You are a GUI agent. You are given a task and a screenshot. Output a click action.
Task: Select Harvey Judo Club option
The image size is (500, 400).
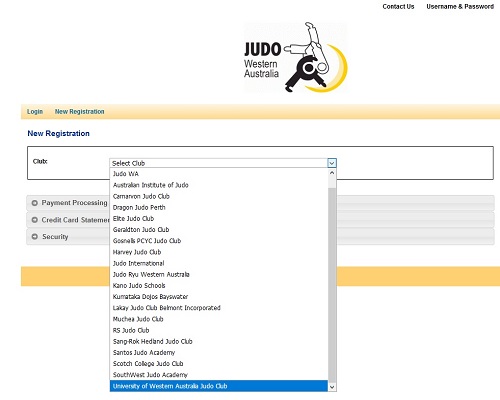219,252
